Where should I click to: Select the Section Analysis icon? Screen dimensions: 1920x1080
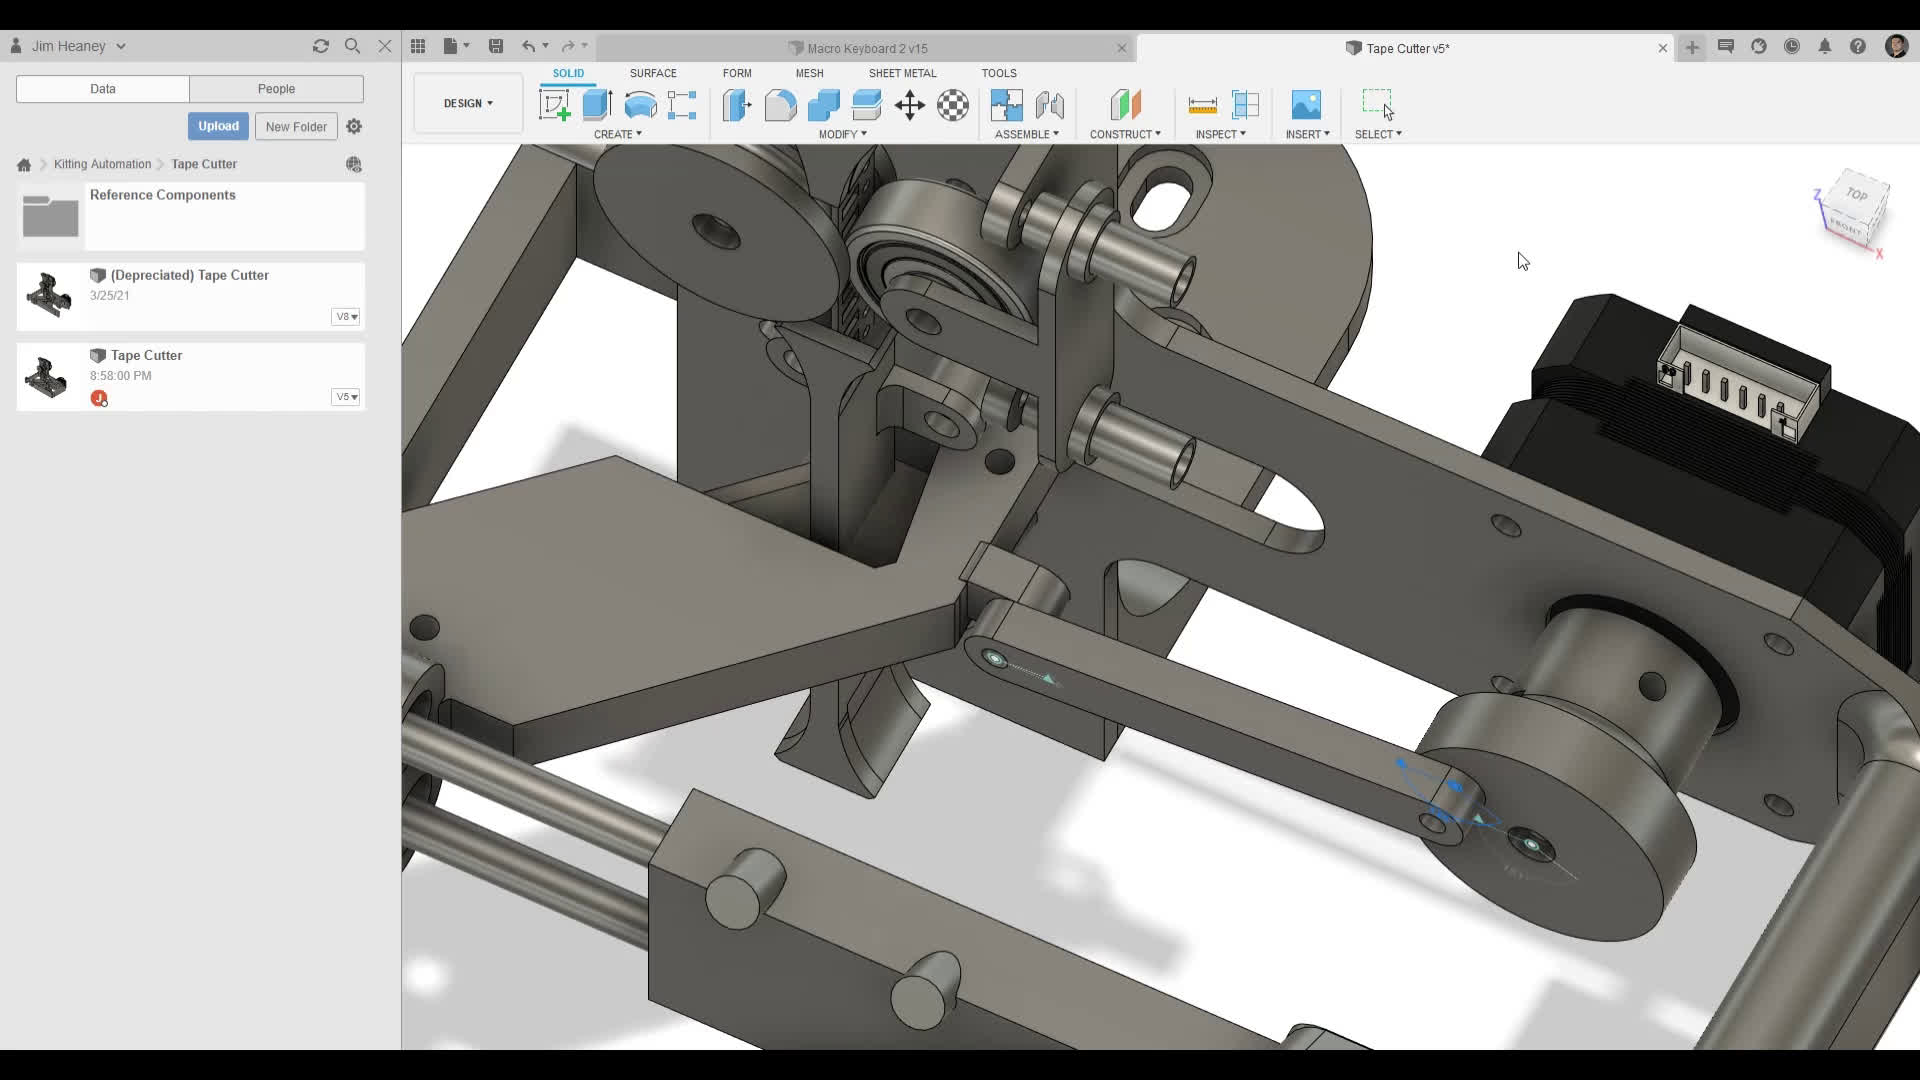pyautogui.click(x=1246, y=105)
